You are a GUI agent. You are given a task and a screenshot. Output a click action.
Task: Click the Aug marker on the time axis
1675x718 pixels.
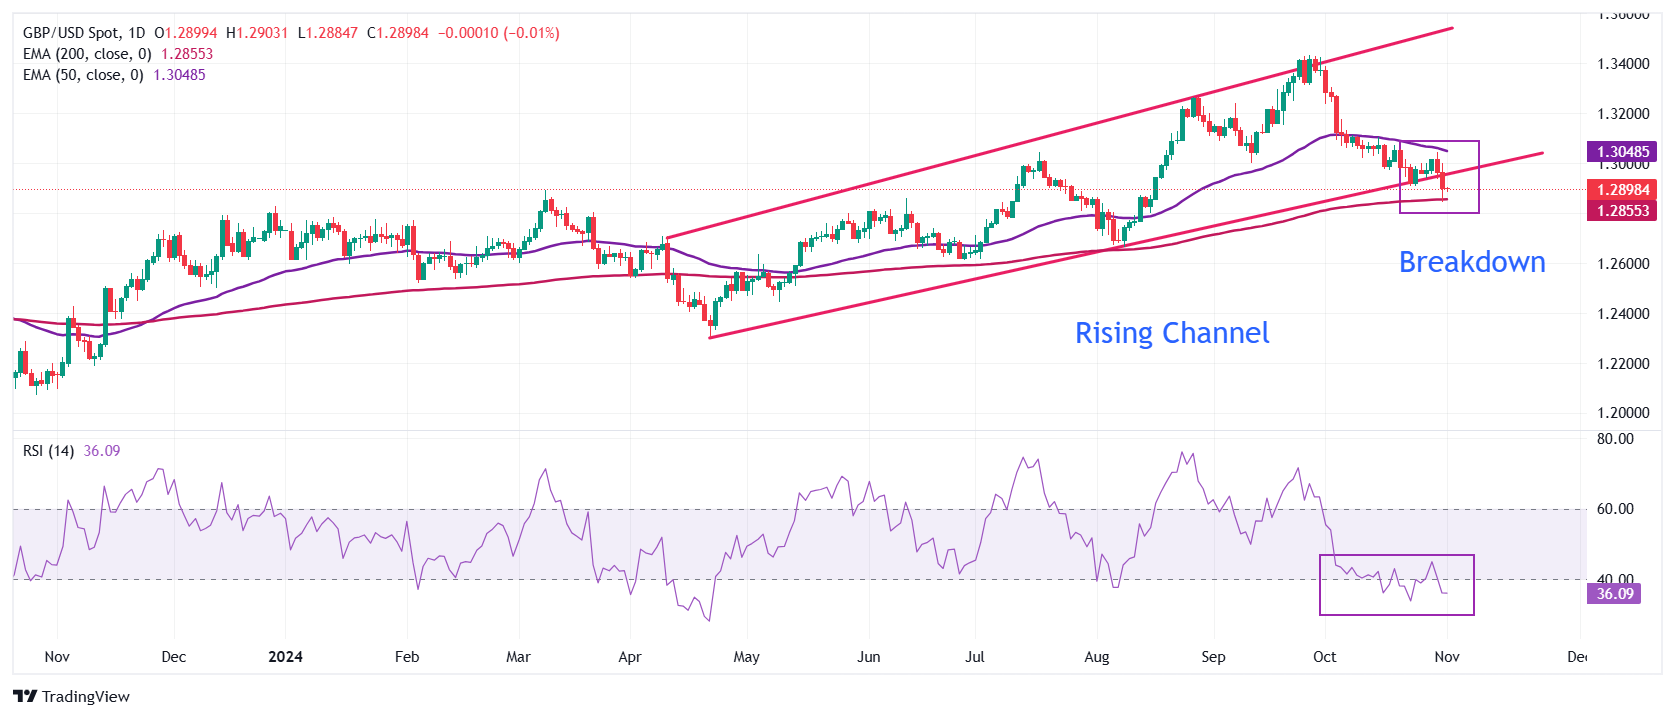[x=1096, y=657]
